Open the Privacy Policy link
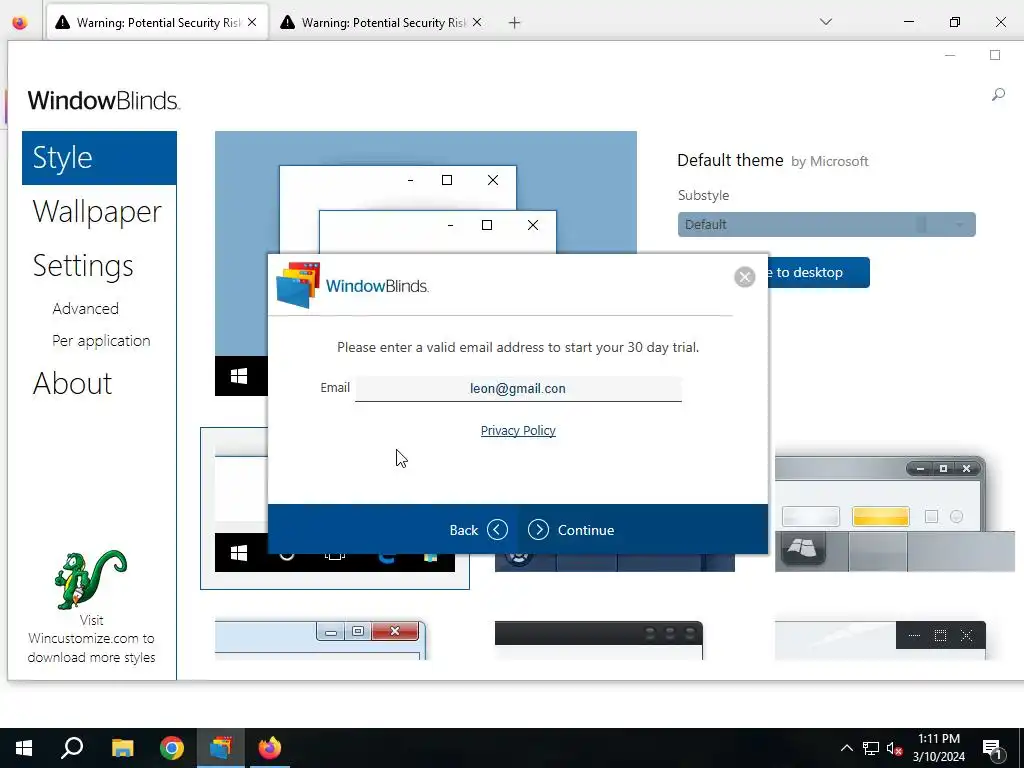This screenshot has width=1024, height=768. 518,430
